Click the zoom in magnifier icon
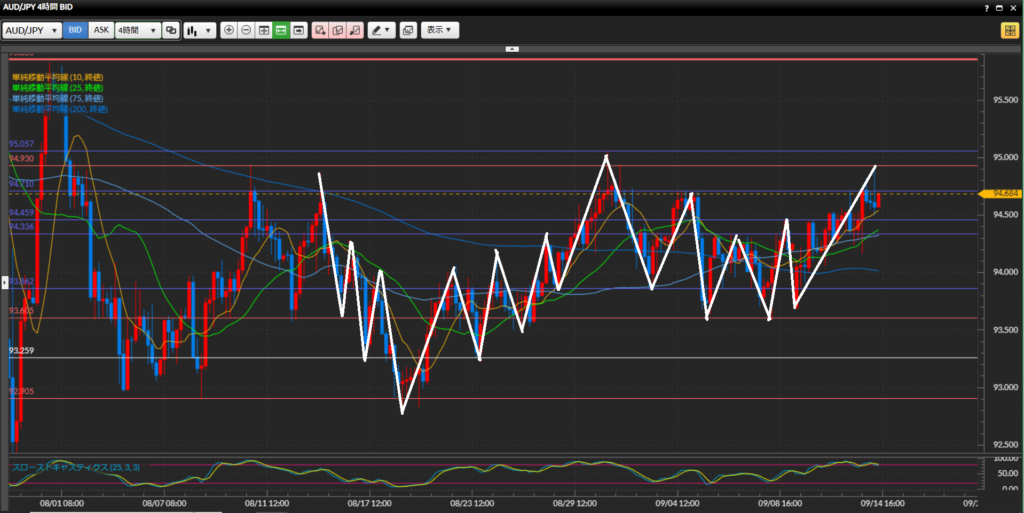1024x513 pixels. [x=229, y=30]
